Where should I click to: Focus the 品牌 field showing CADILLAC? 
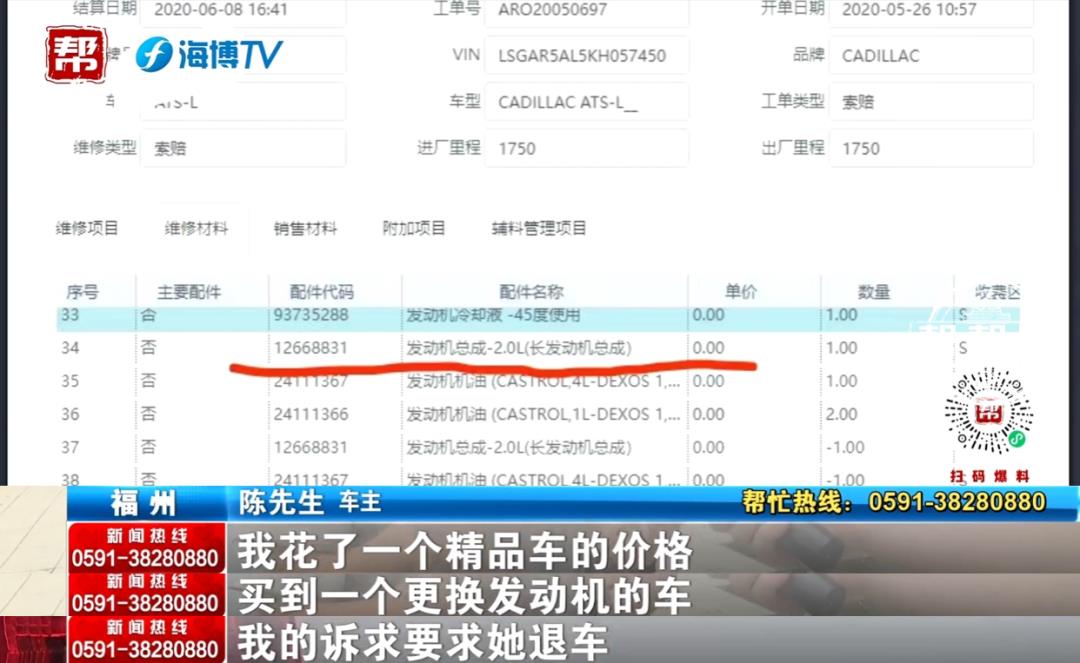point(931,55)
